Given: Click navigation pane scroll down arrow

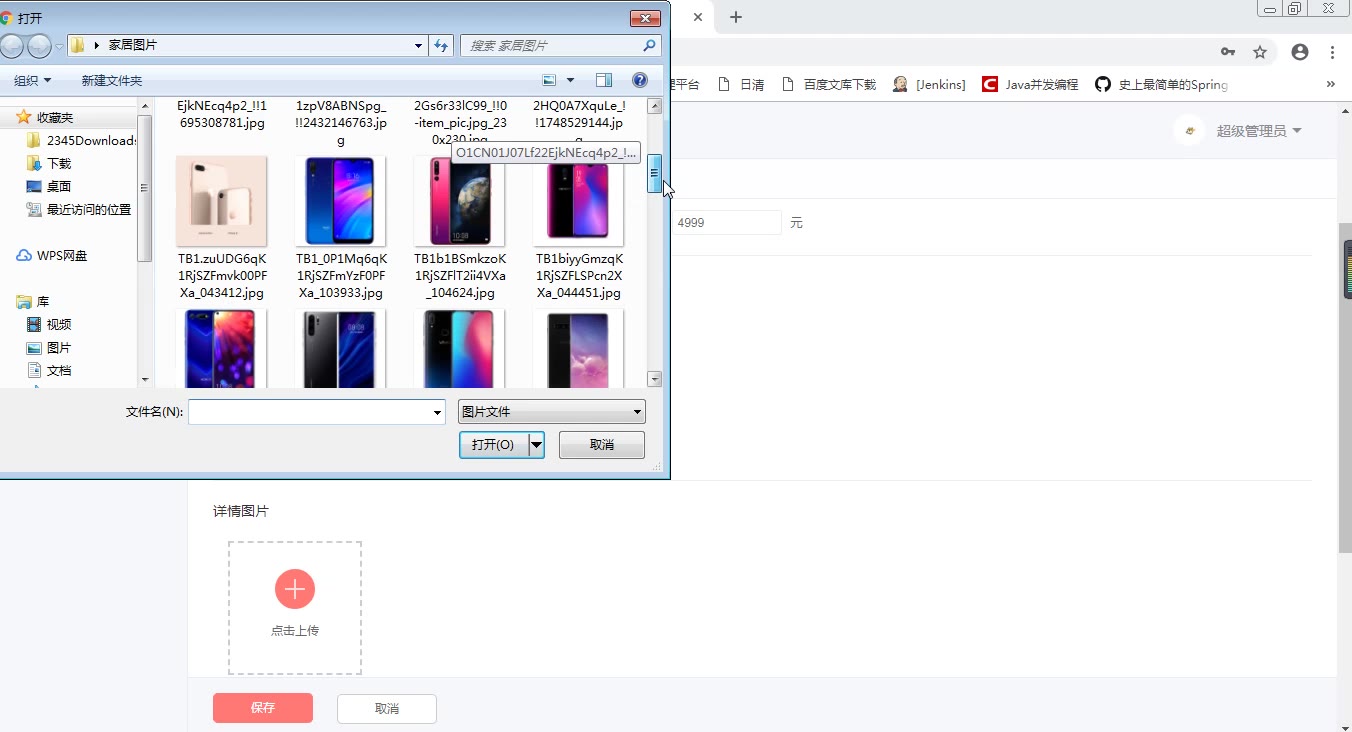Looking at the screenshot, I should [145, 379].
